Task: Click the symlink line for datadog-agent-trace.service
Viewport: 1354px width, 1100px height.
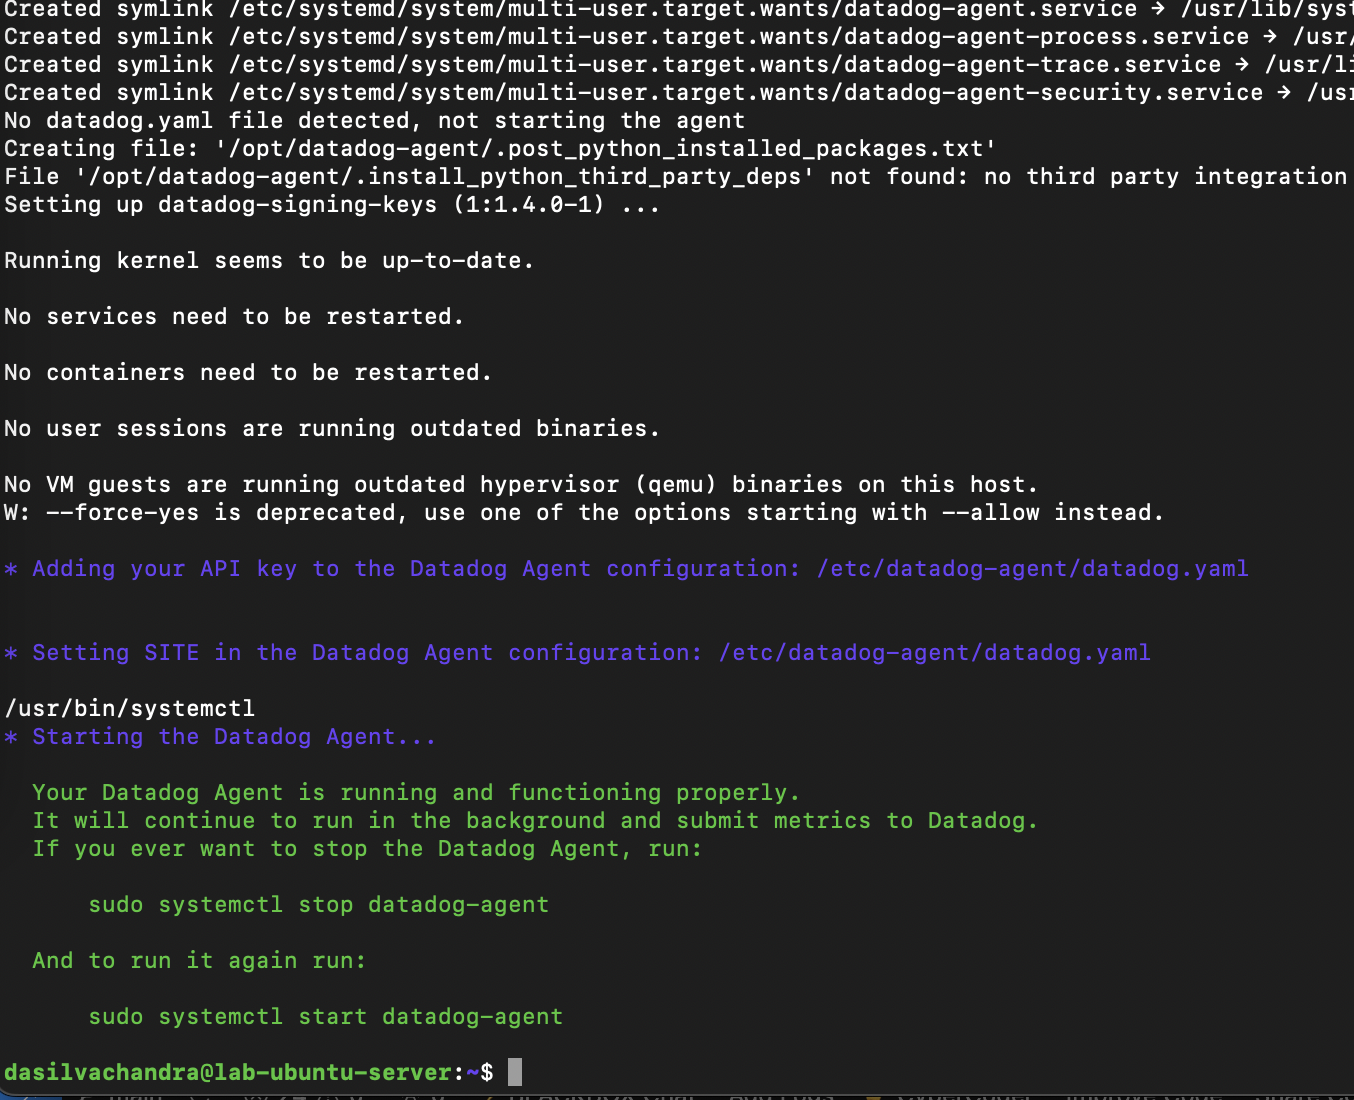Action: (677, 65)
